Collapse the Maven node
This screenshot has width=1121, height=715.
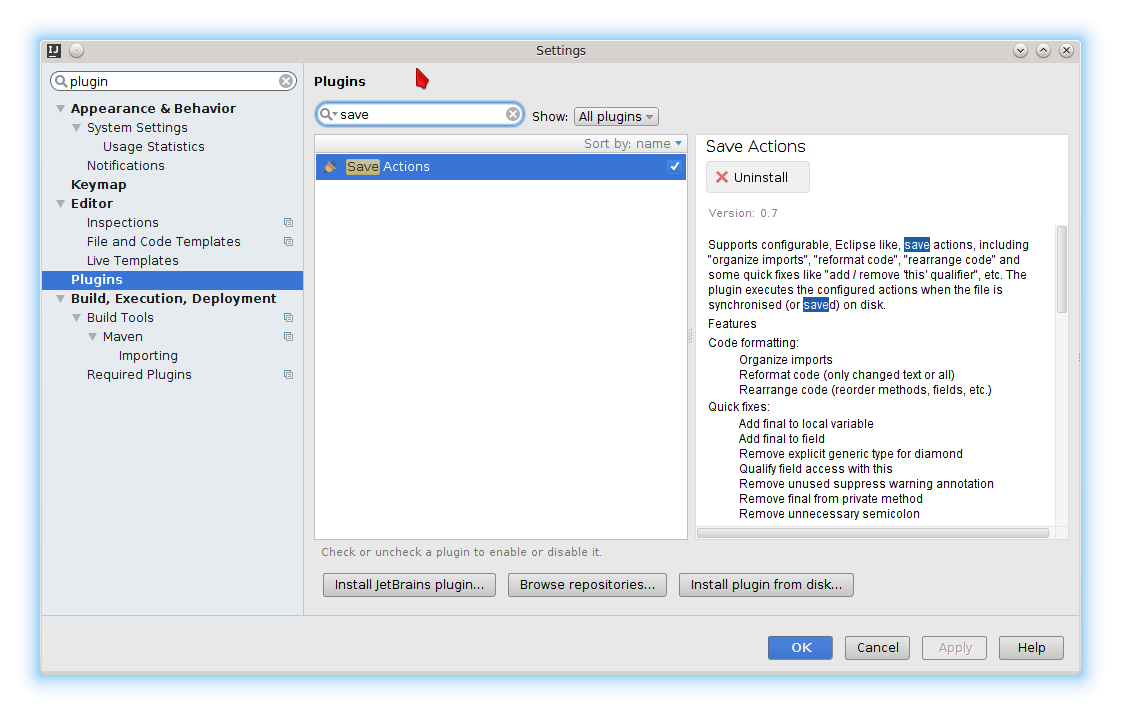92,337
